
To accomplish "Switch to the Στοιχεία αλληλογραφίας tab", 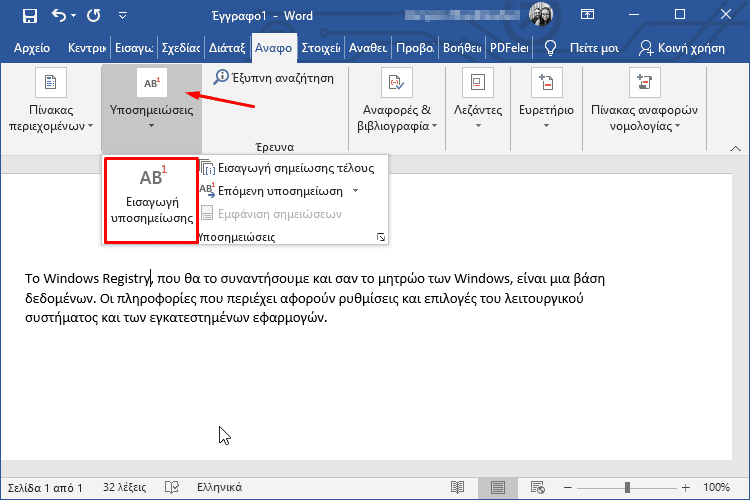I will pos(320,48).
